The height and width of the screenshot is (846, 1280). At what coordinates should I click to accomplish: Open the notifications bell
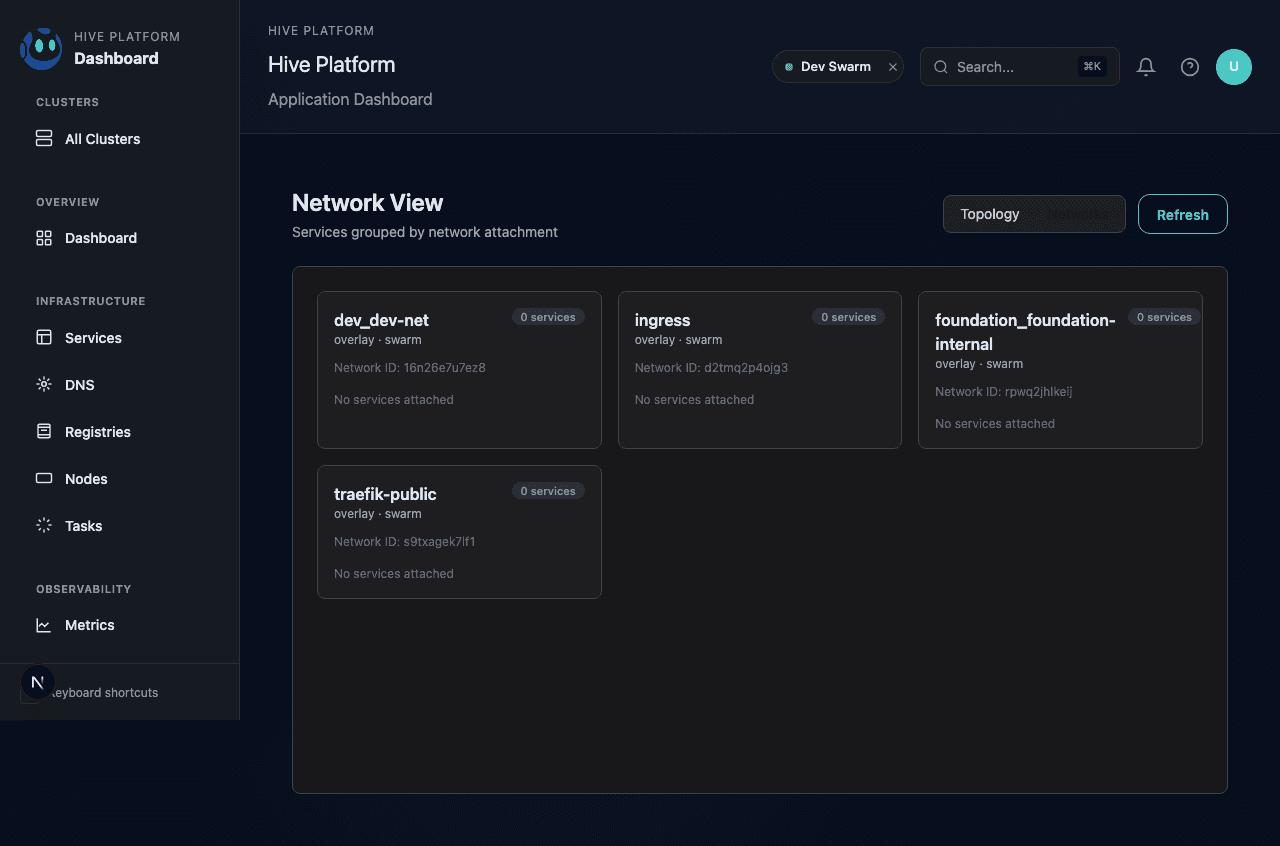tap(1146, 67)
